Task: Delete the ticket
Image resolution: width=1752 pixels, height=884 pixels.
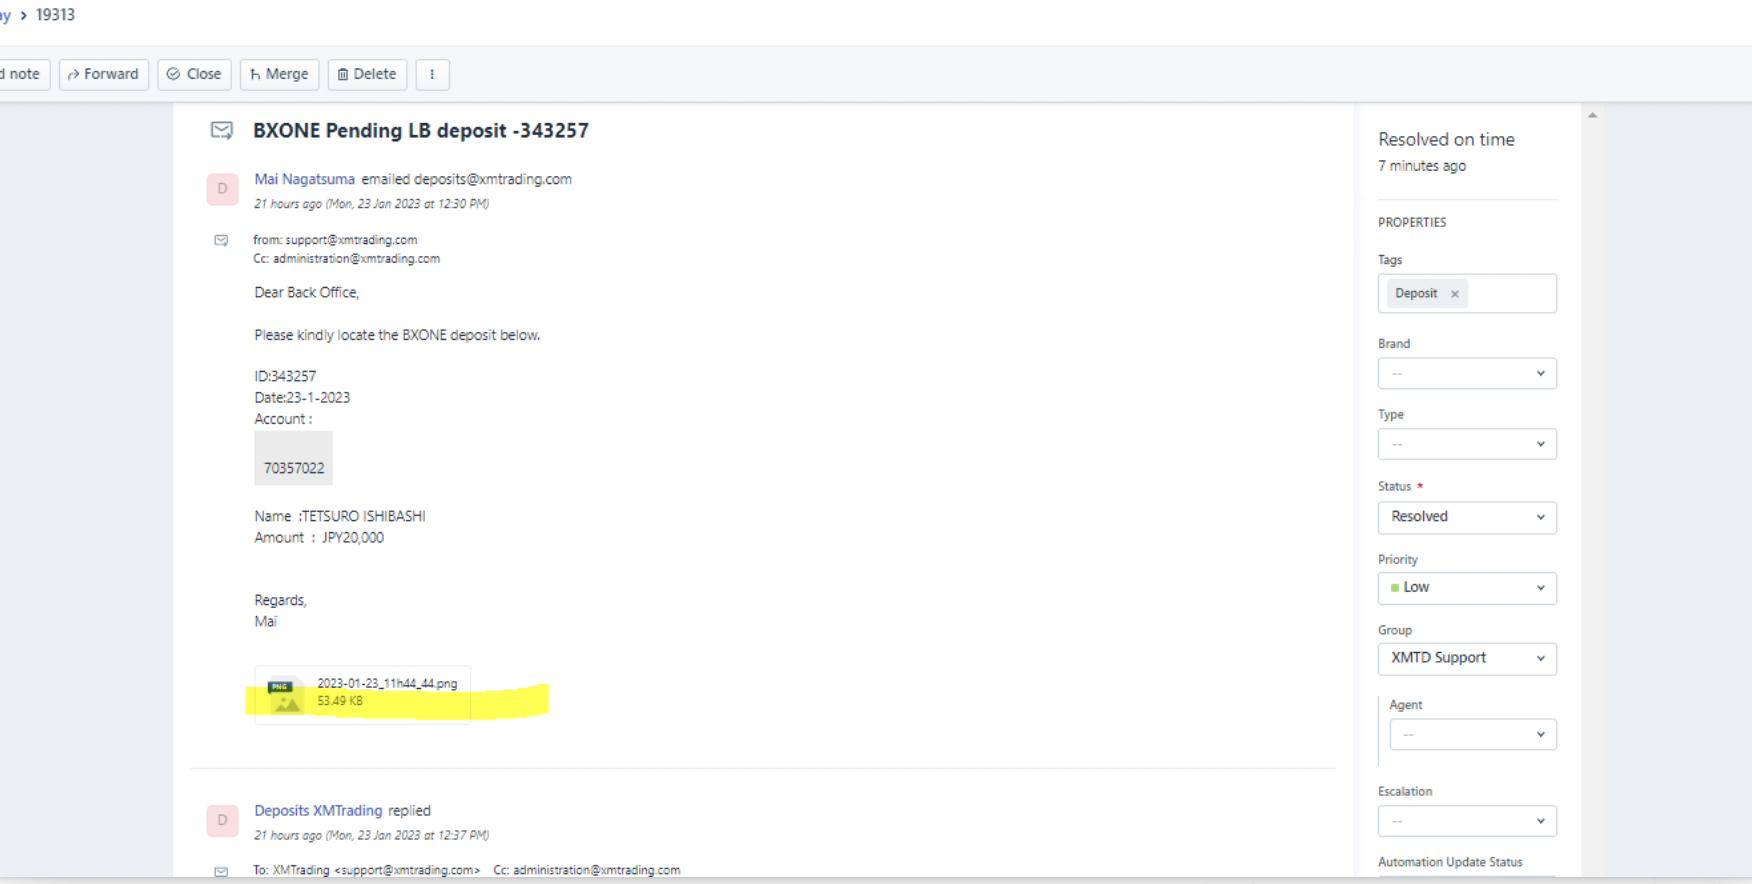Action: [367, 74]
